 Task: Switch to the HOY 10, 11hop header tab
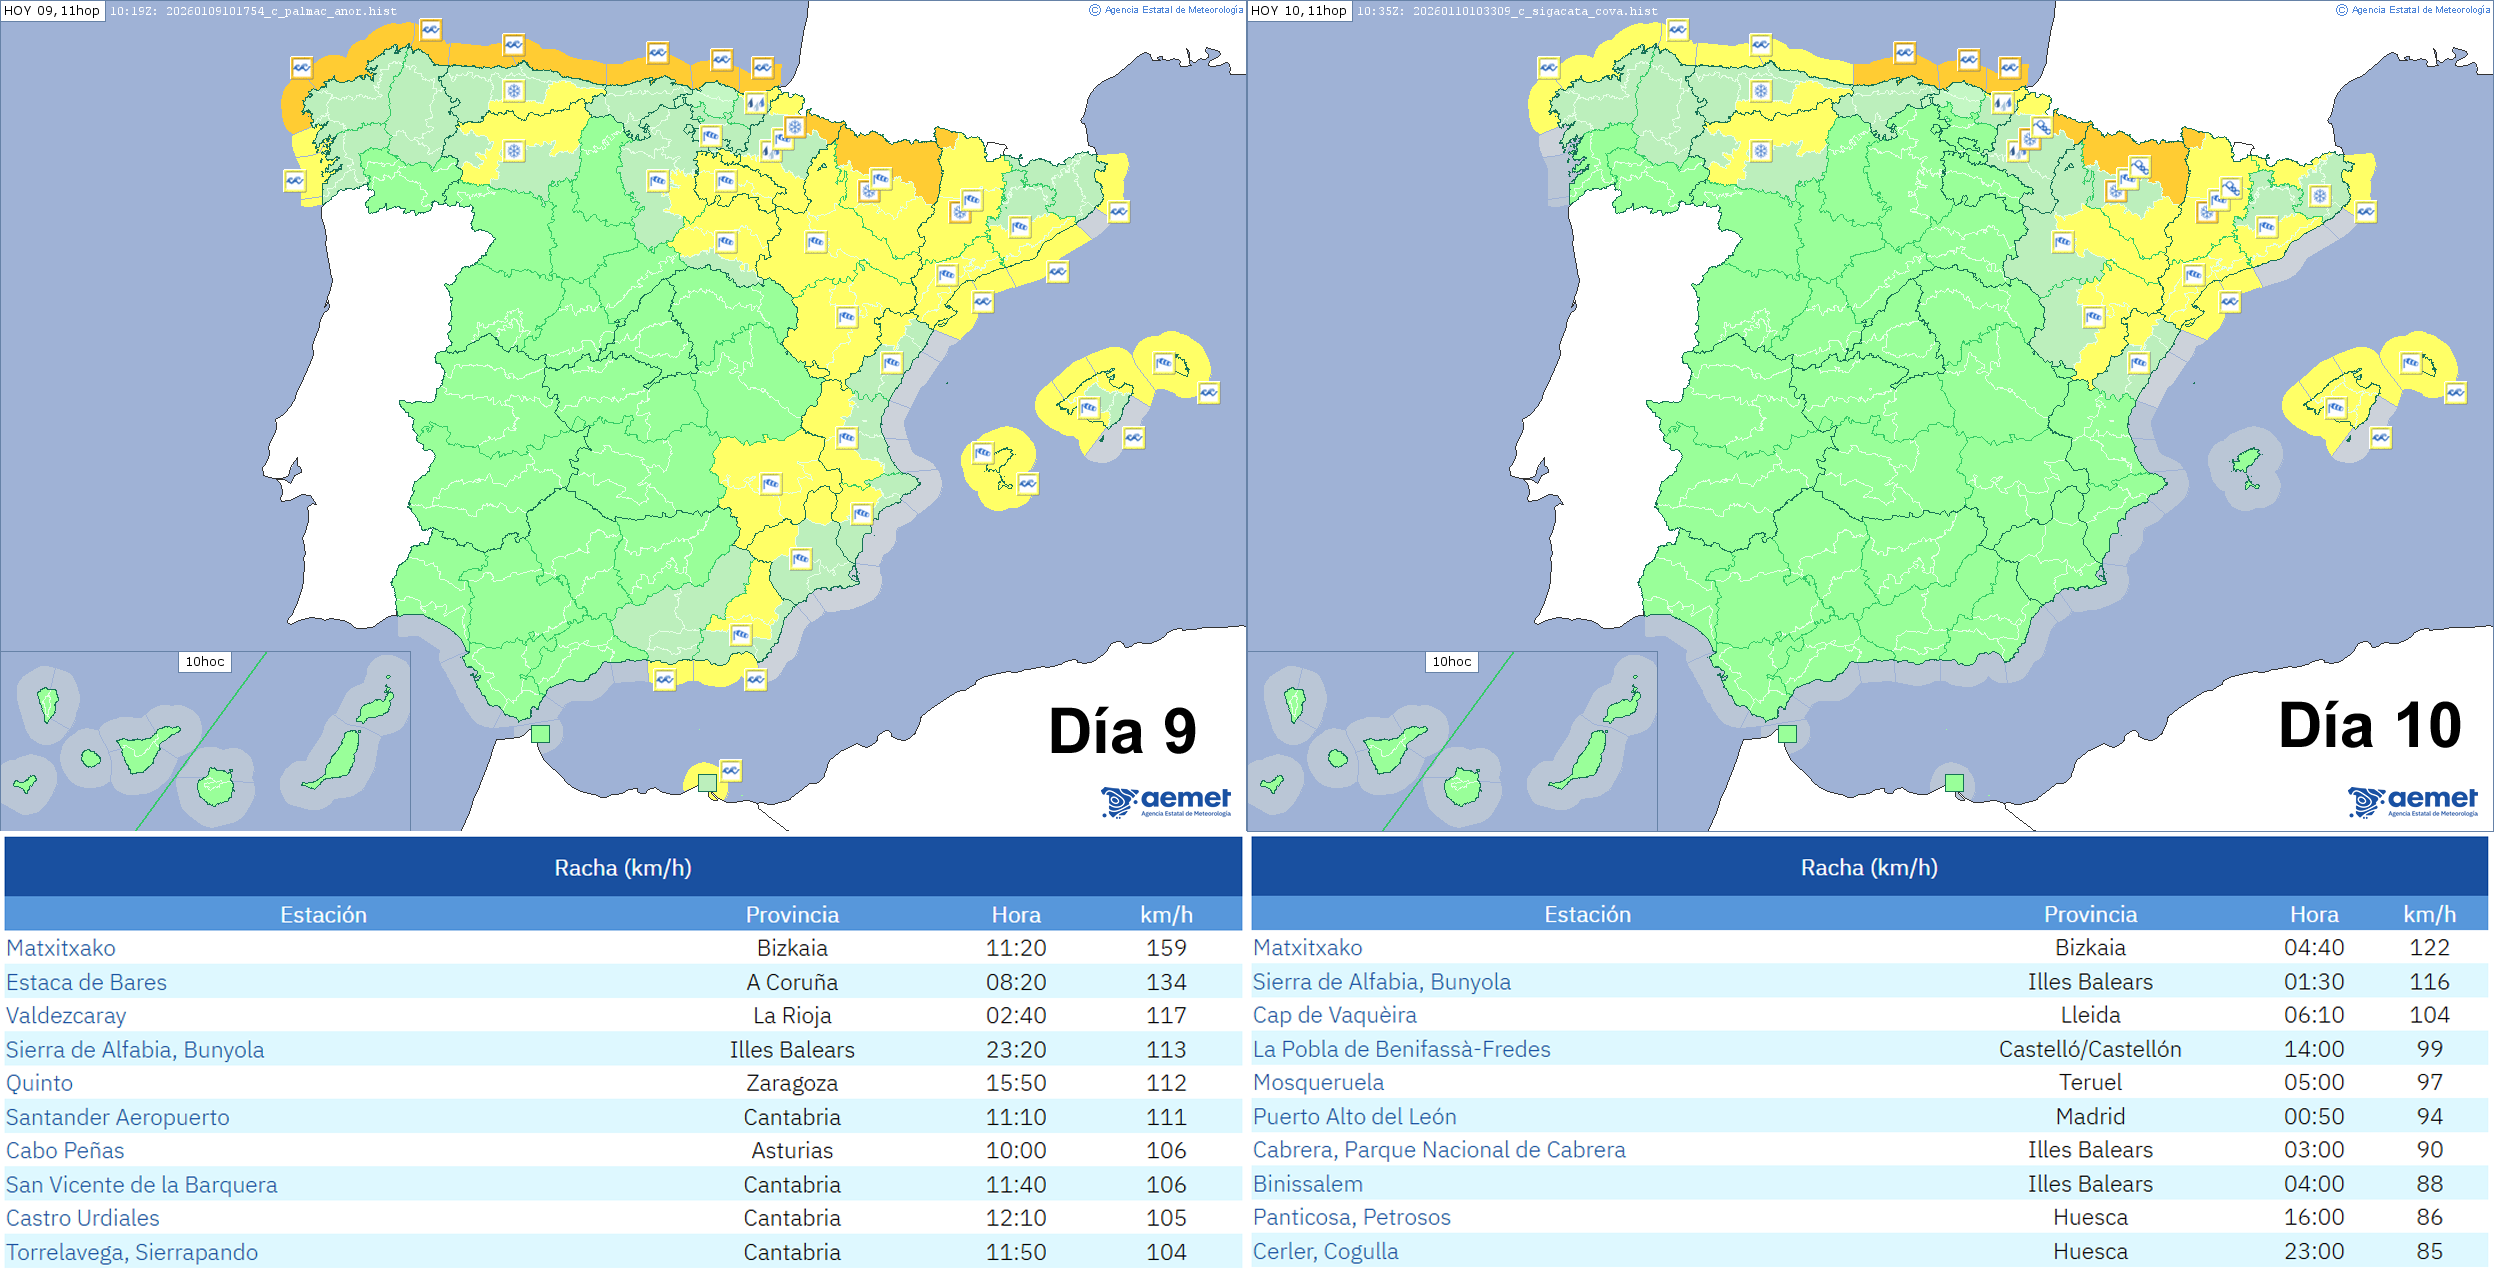tap(1300, 11)
